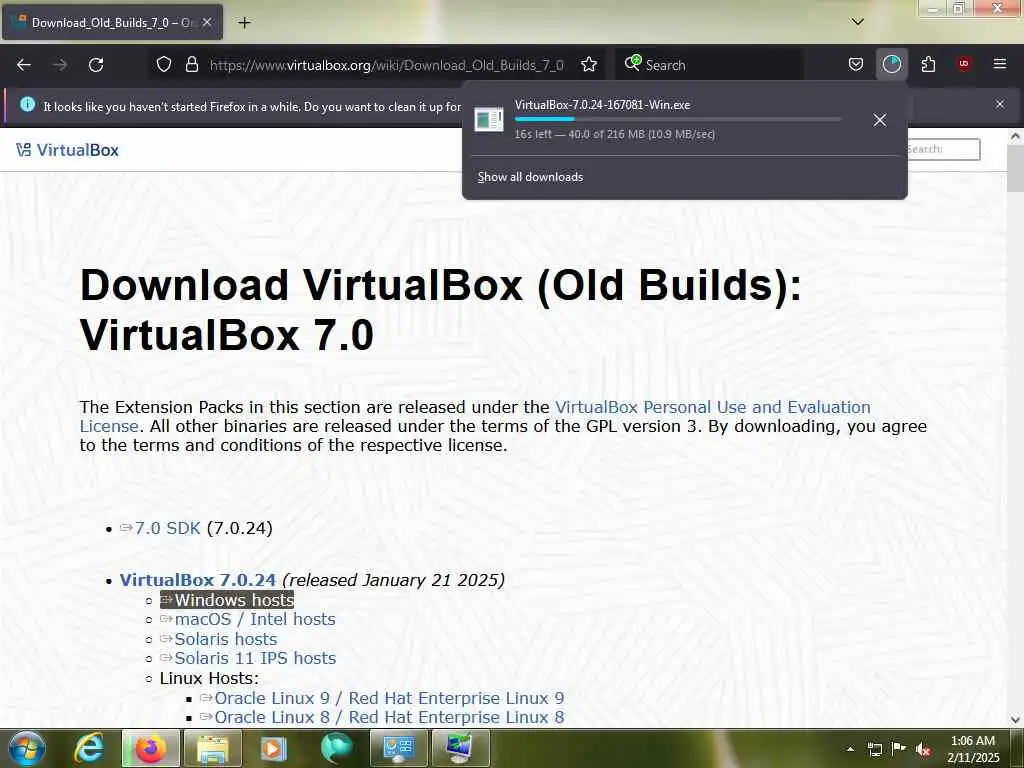Open the Save to Pocket icon

pyautogui.click(x=856, y=65)
